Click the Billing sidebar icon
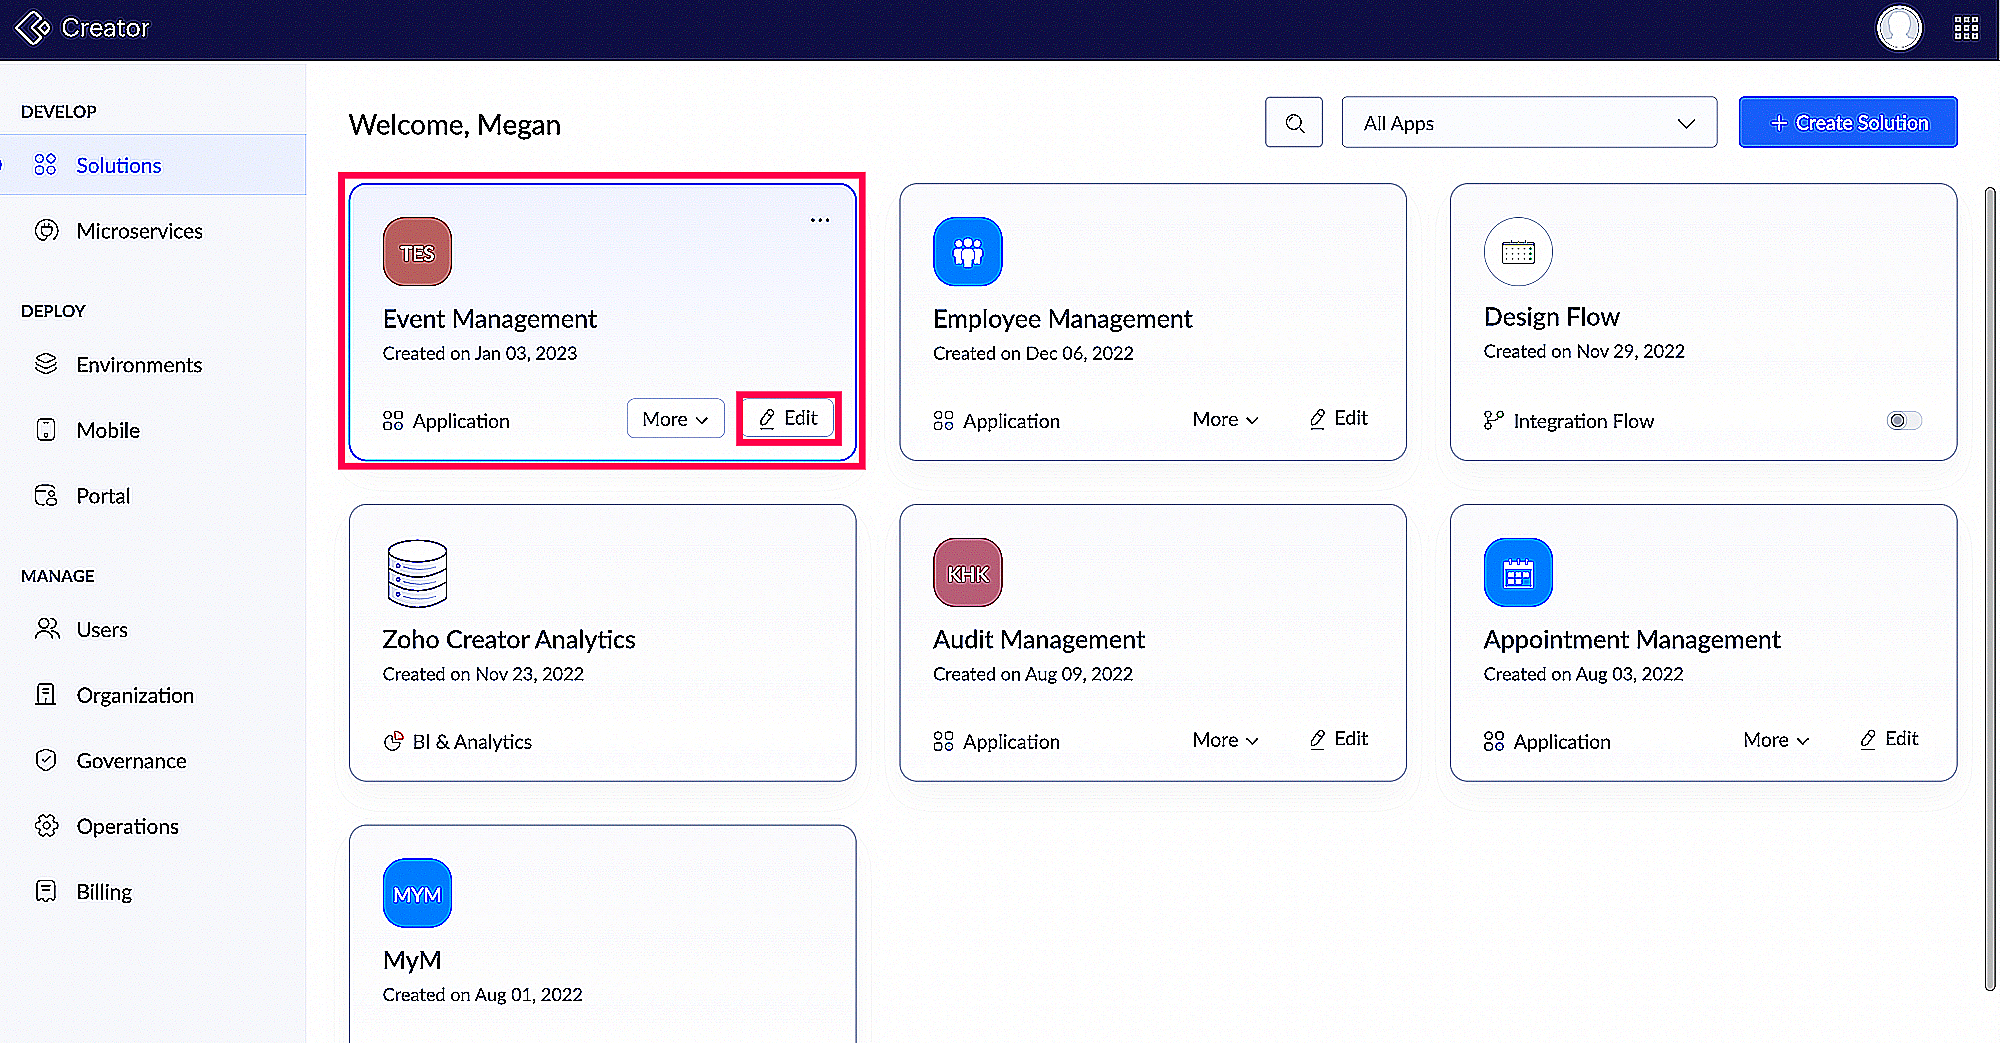Screen dimensions: 2000x1043 46,891
